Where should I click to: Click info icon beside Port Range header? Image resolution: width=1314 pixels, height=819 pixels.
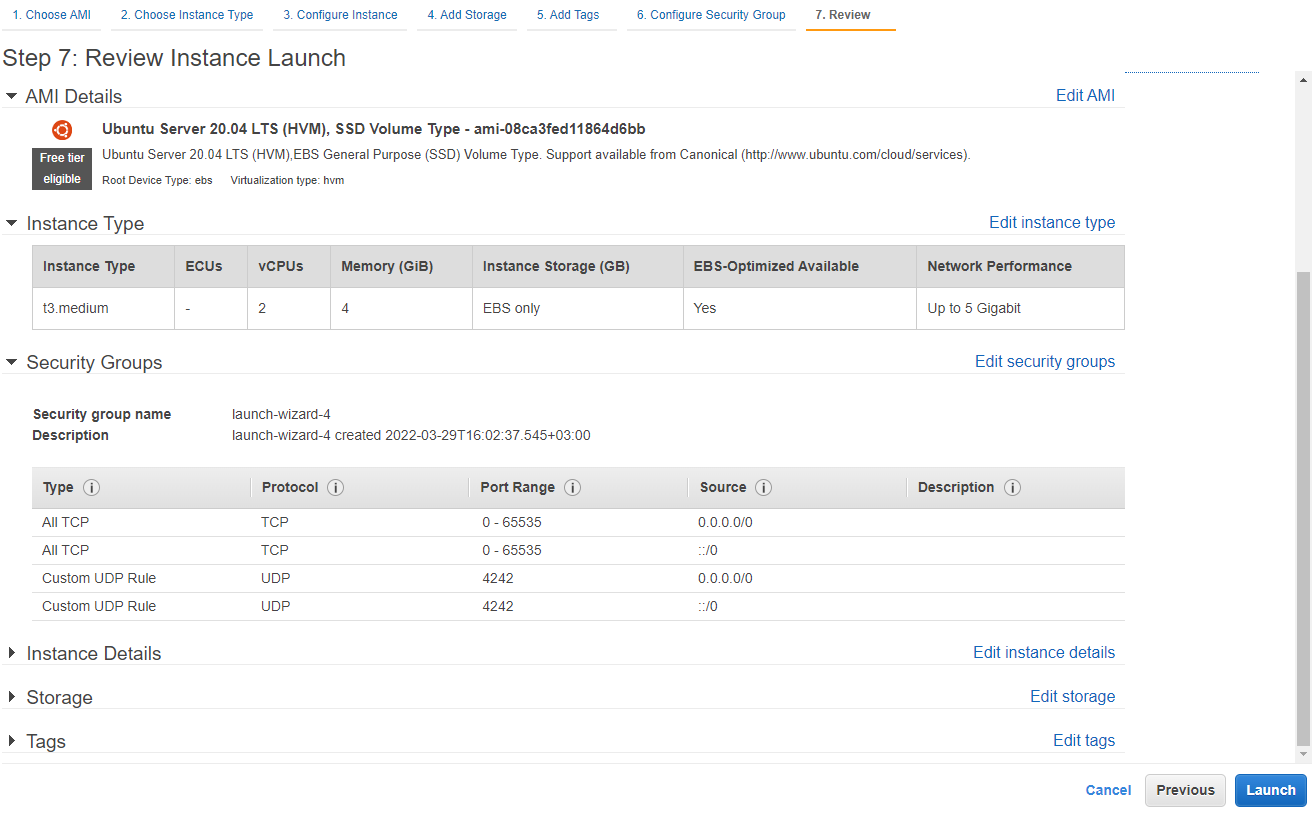click(x=573, y=488)
